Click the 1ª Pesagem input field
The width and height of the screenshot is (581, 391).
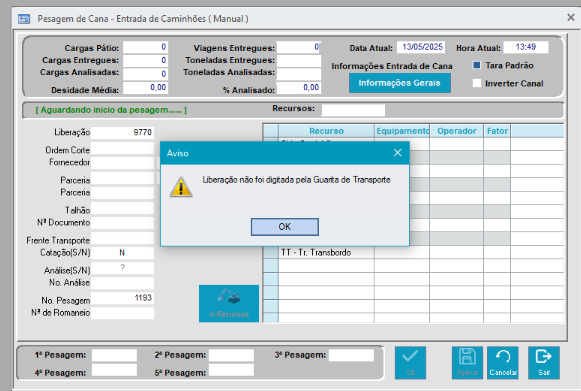click(x=114, y=355)
